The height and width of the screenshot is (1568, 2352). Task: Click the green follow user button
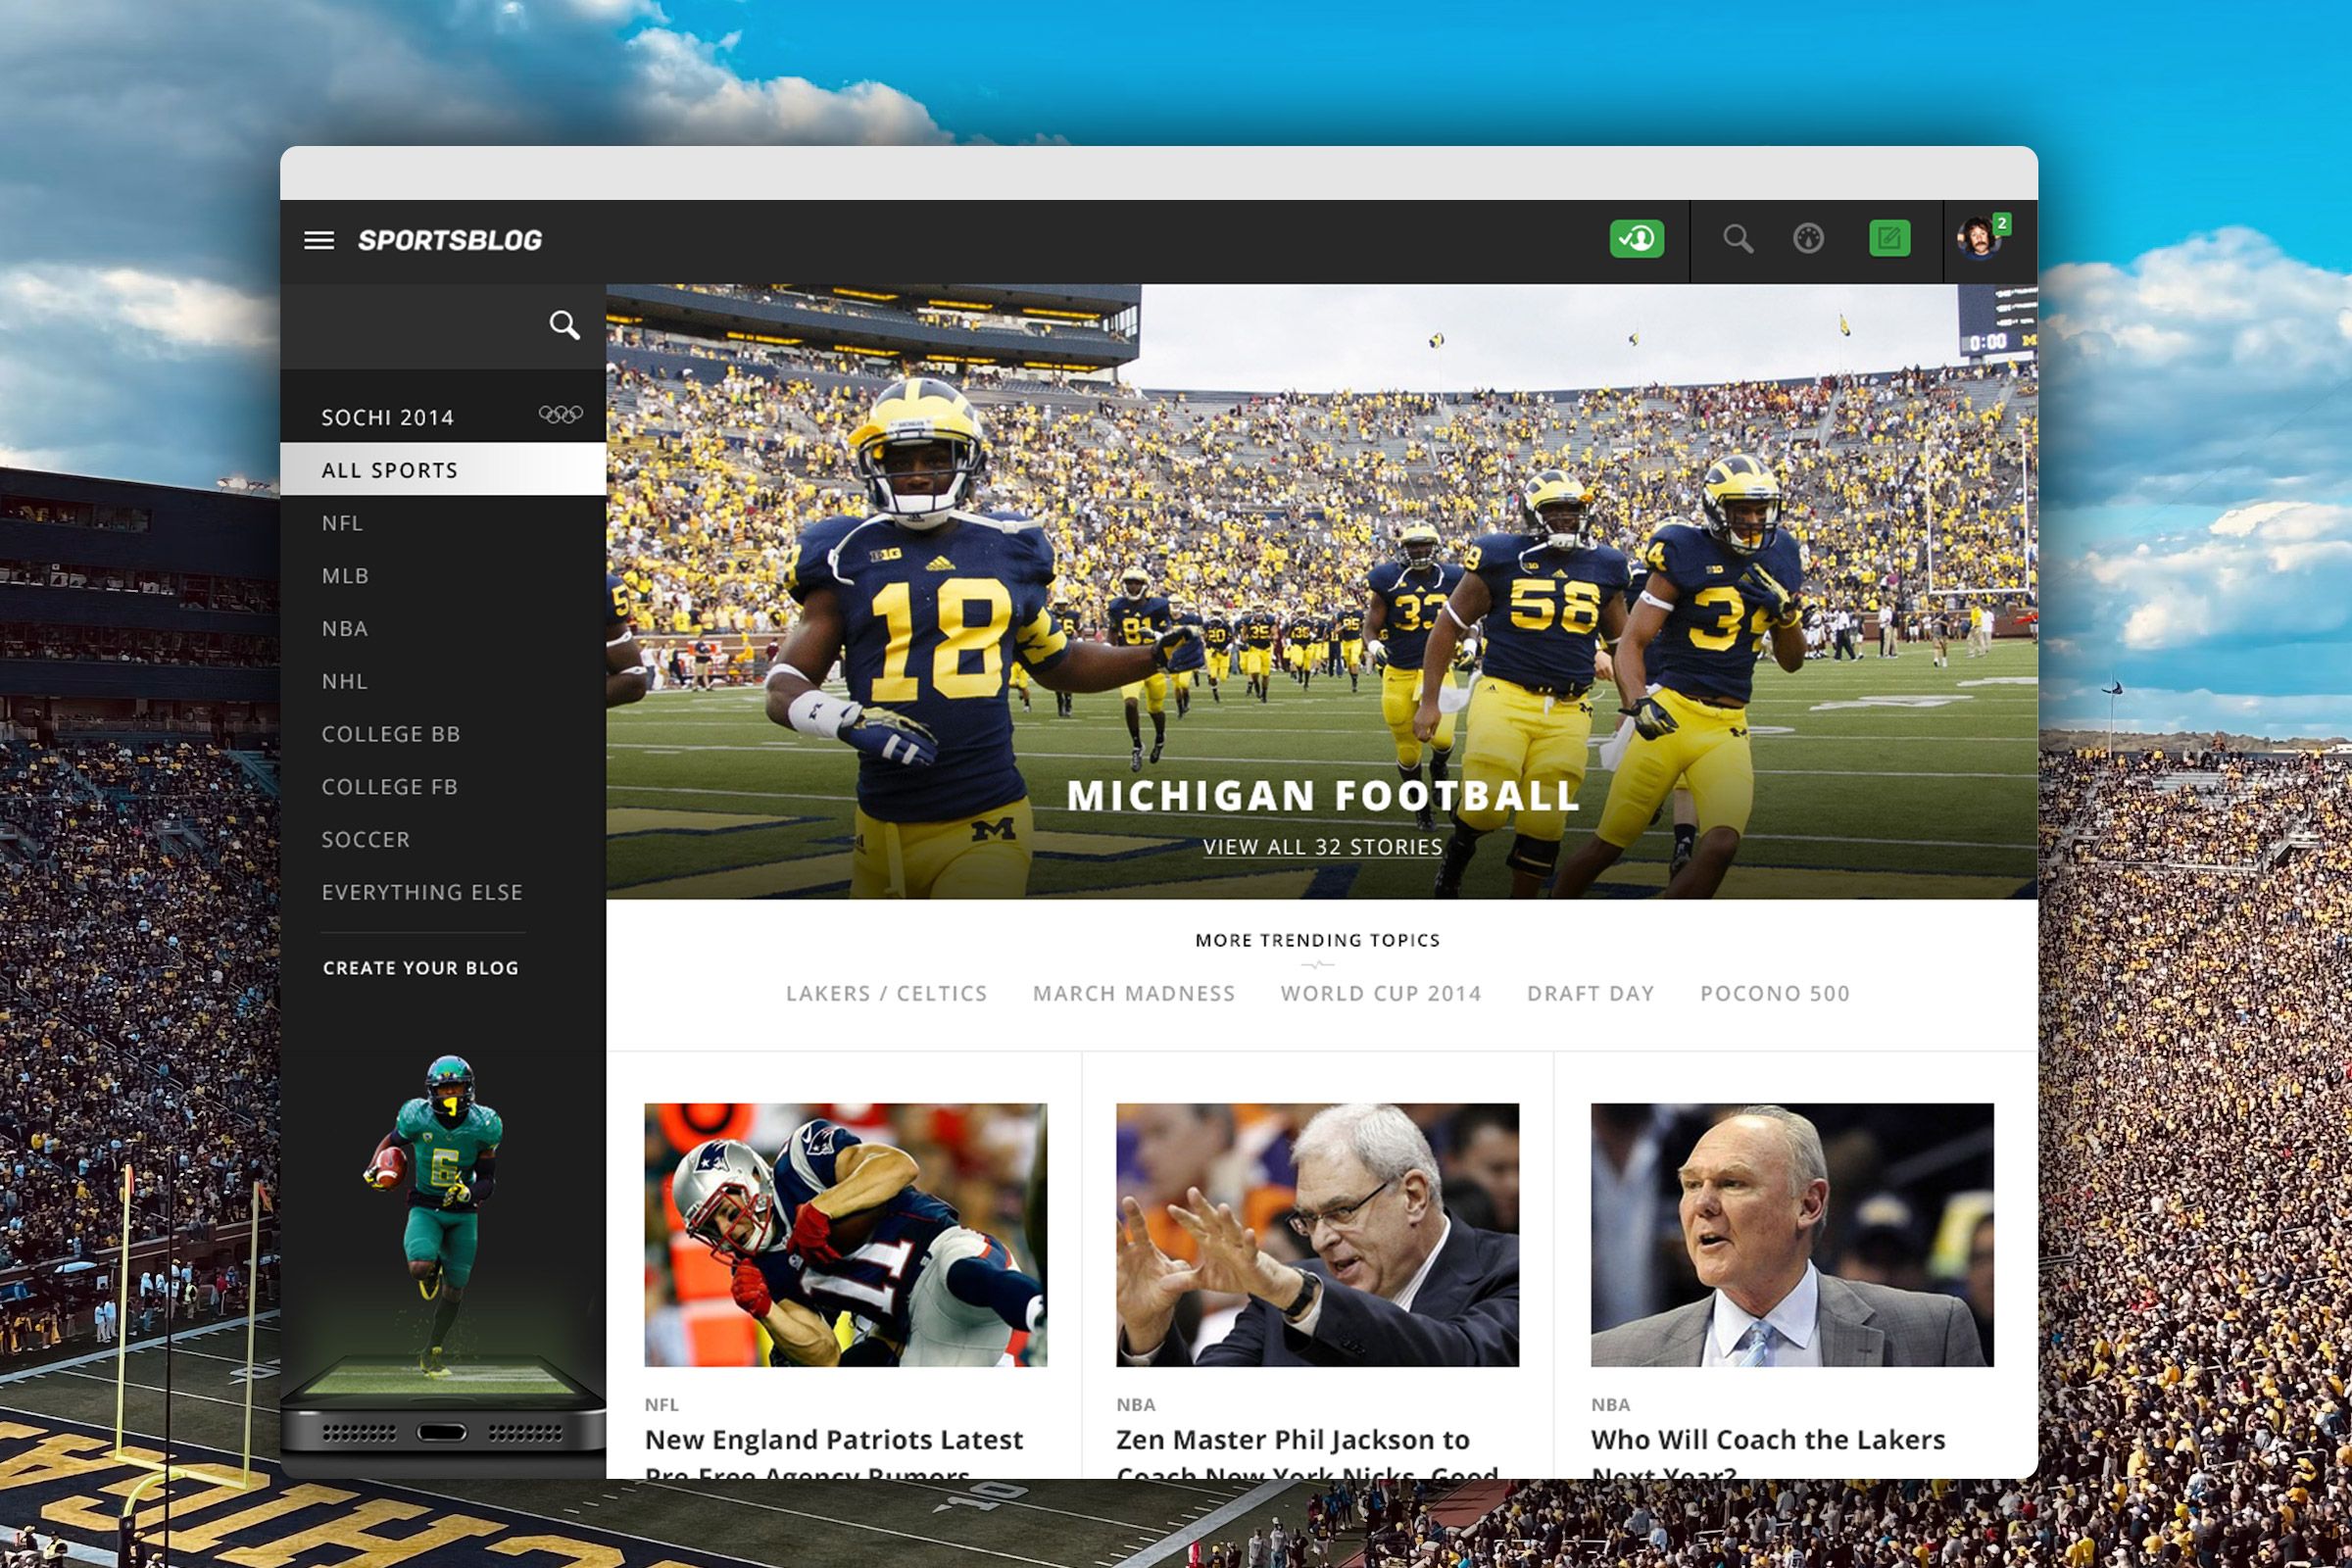1637,239
